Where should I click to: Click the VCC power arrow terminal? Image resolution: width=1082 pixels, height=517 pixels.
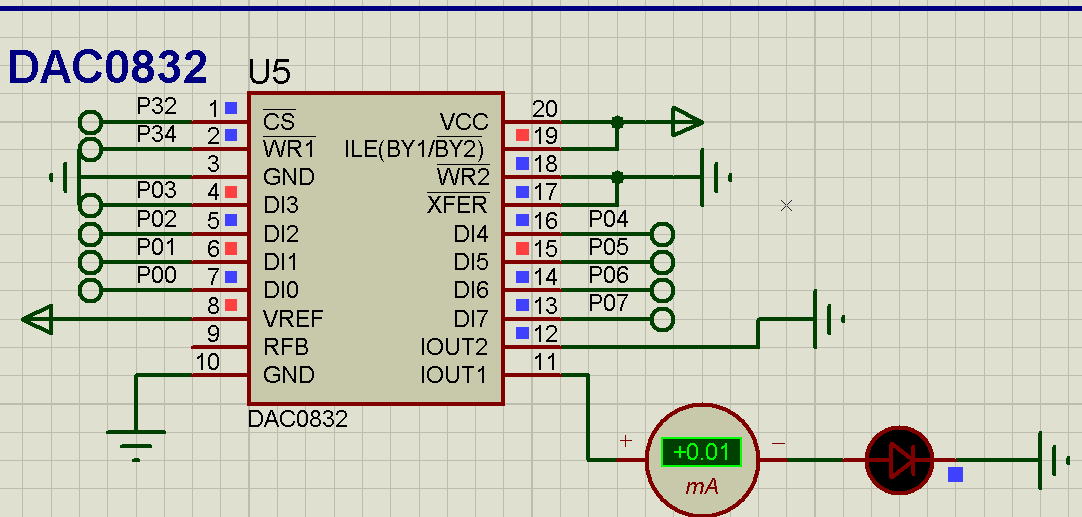click(x=687, y=122)
